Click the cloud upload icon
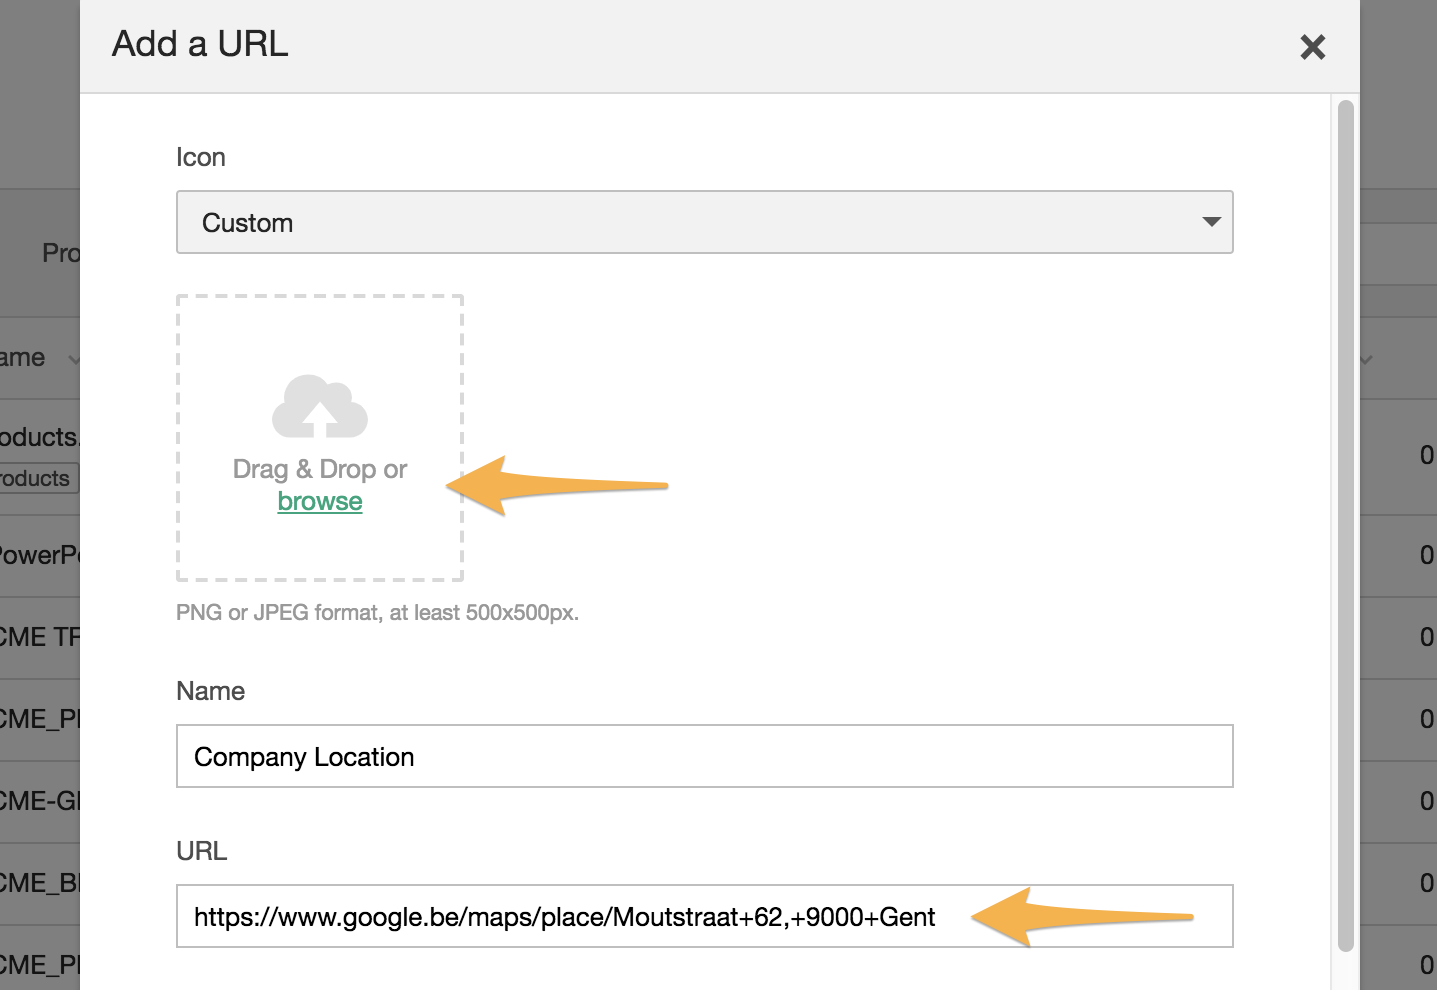The width and height of the screenshot is (1437, 990). 320,407
